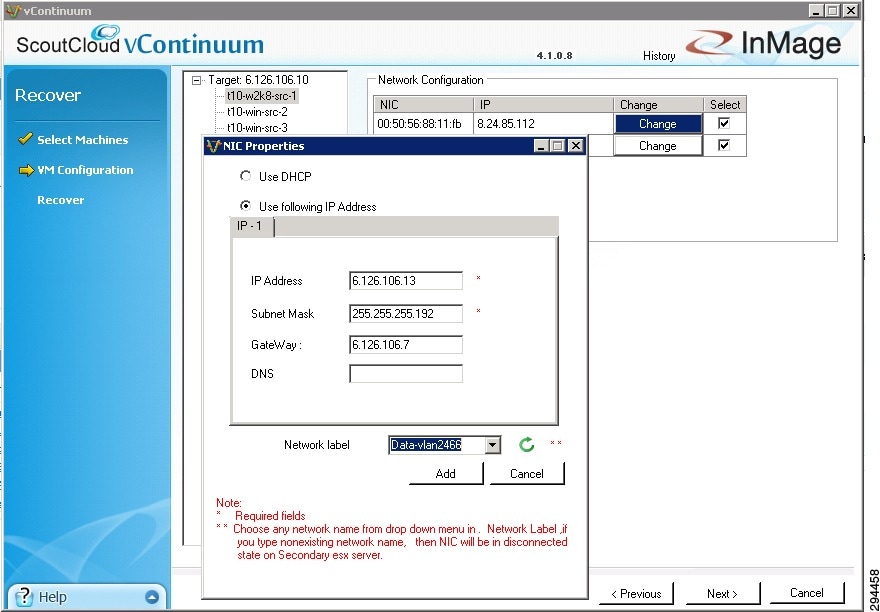Select the Use DHCP radio button
Image resolution: width=880 pixels, height=612 pixels.
point(245,176)
